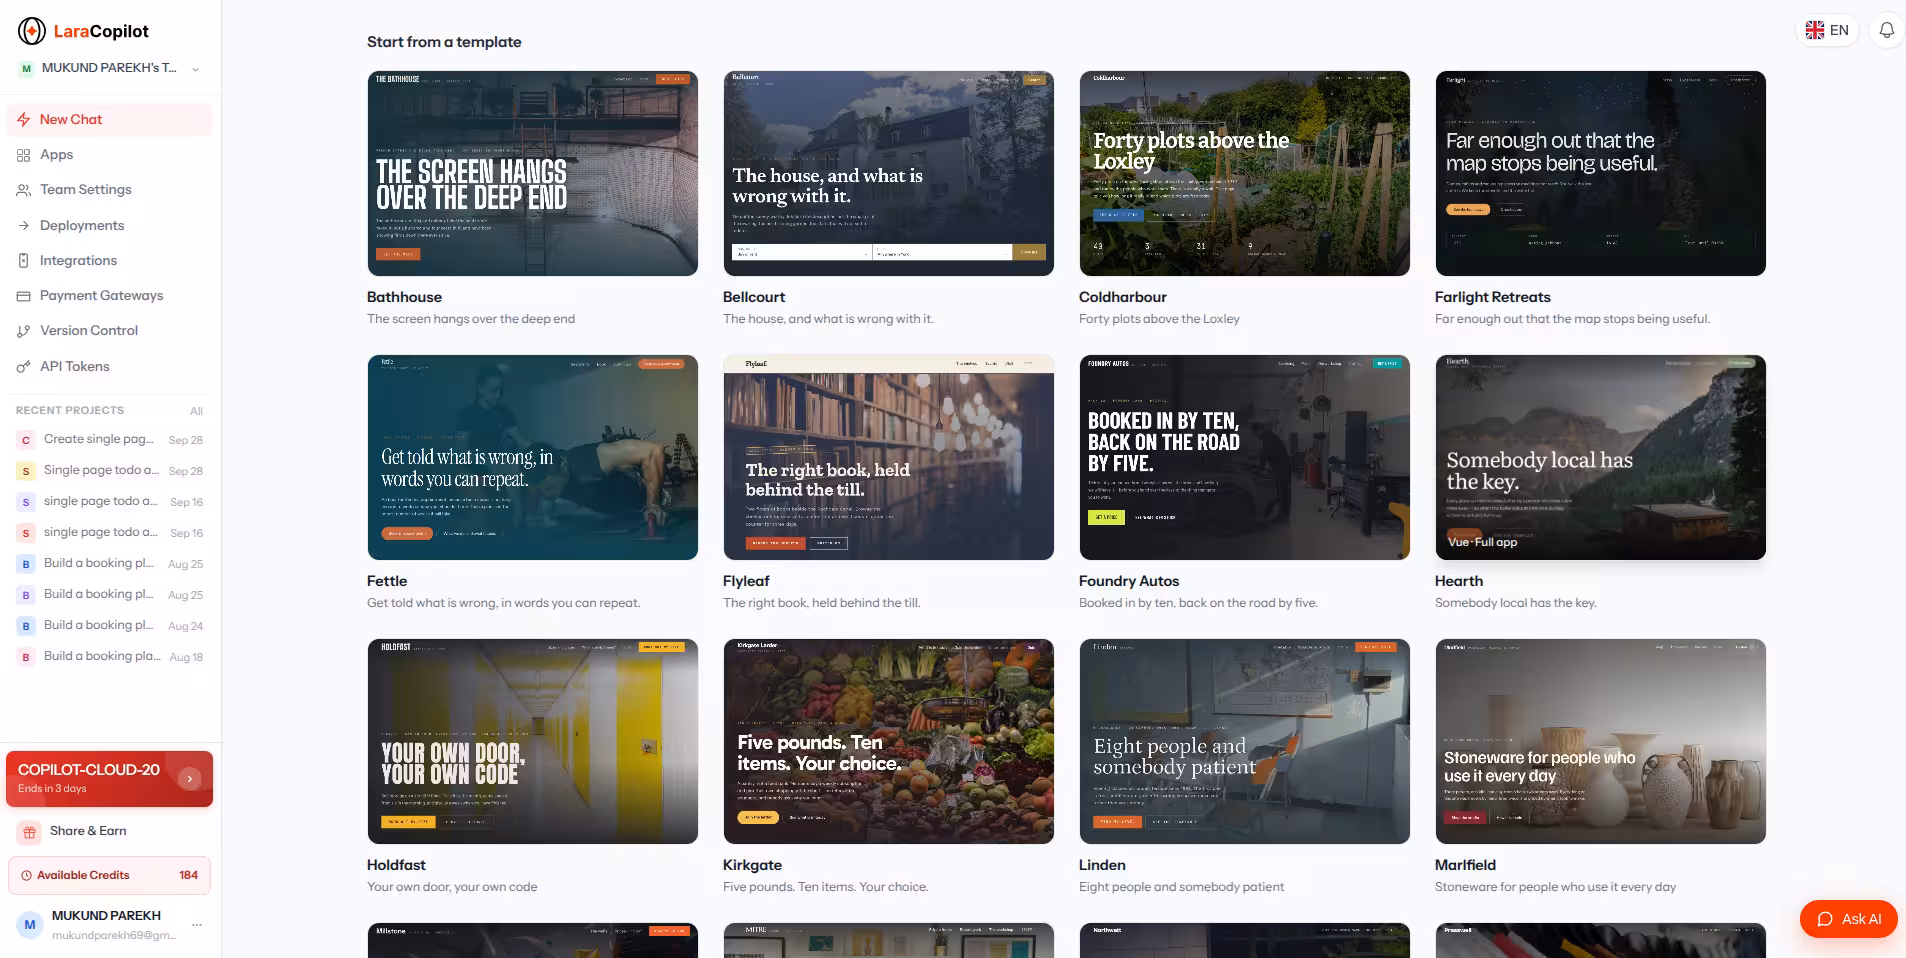Image resolution: width=1906 pixels, height=958 pixels.
Task: Pick the Flyleaf template thumbnail
Action: pyautogui.click(x=889, y=457)
